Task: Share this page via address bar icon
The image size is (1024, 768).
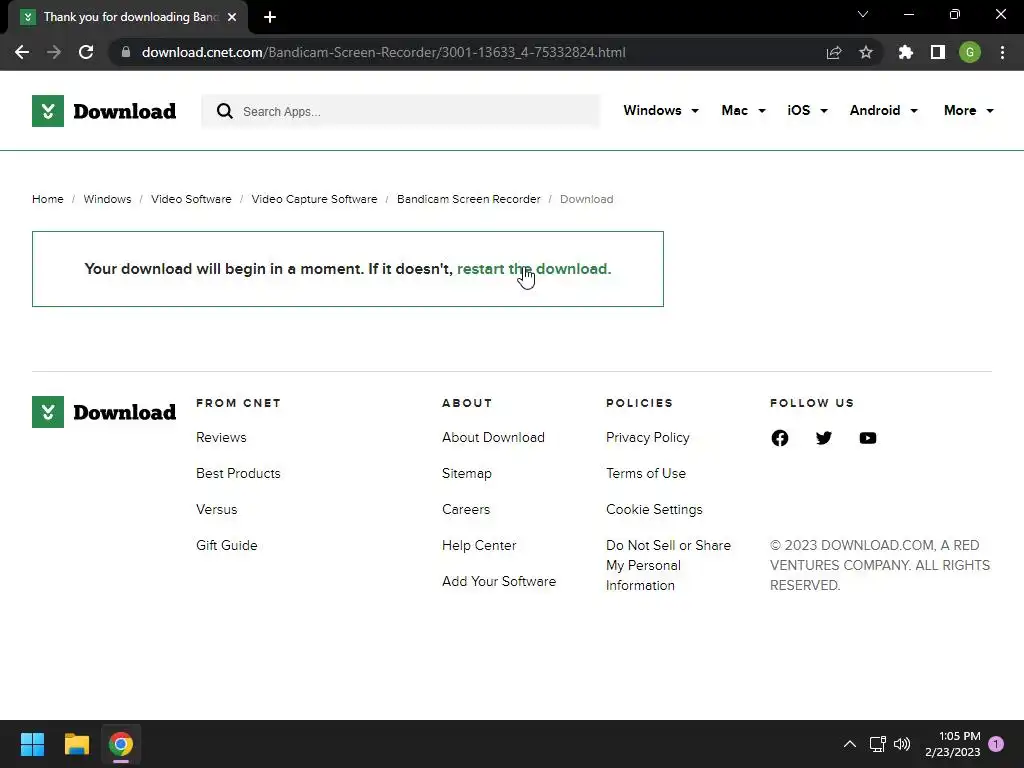Action: (x=834, y=52)
